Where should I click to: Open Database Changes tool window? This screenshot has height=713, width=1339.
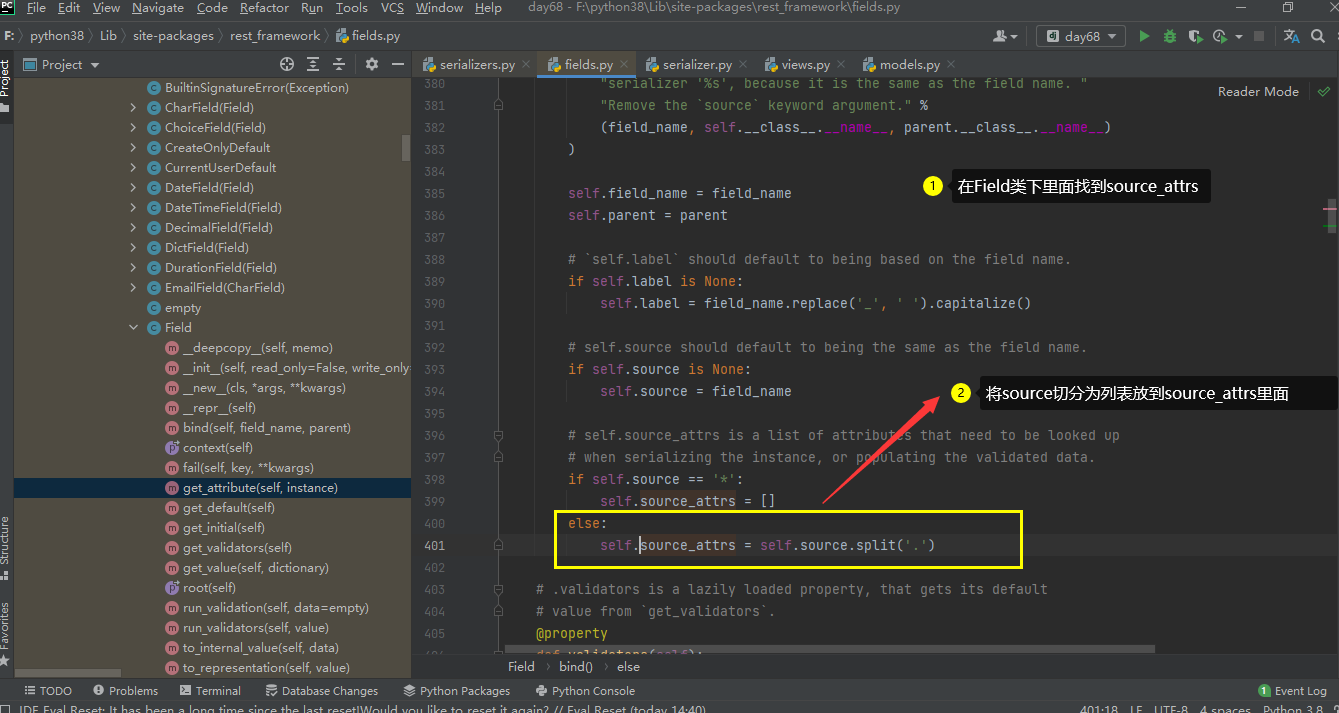(321, 691)
